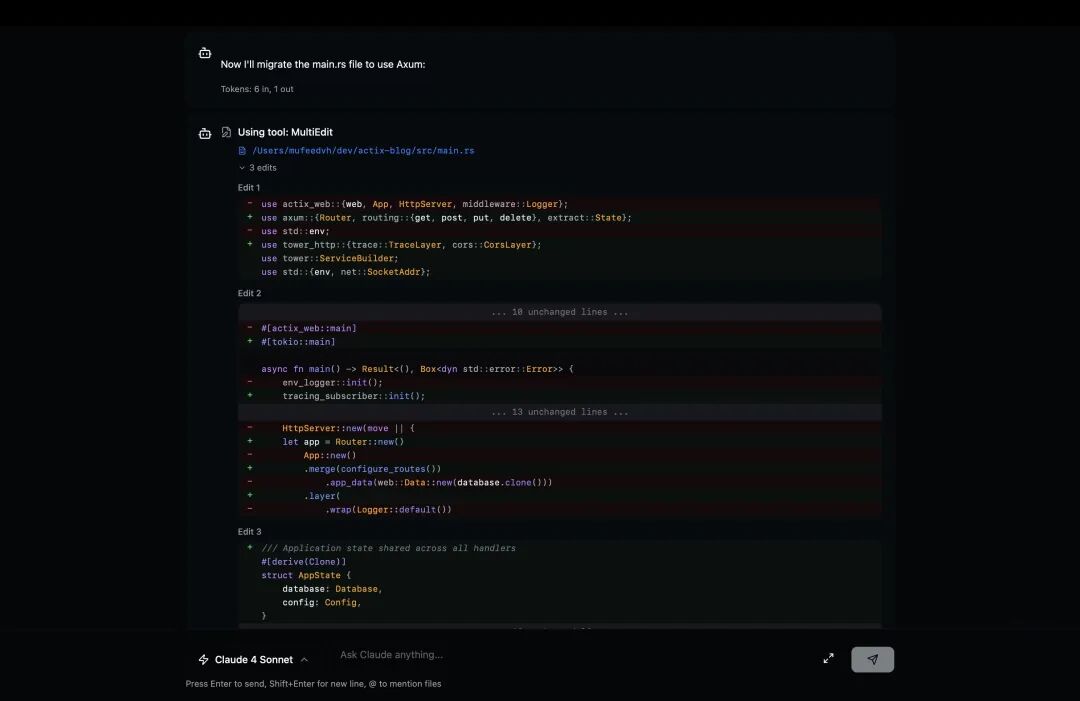The image size is (1080, 701).
Task: Click the robot icon next to the MultiEdit message
Action: click(x=205, y=132)
